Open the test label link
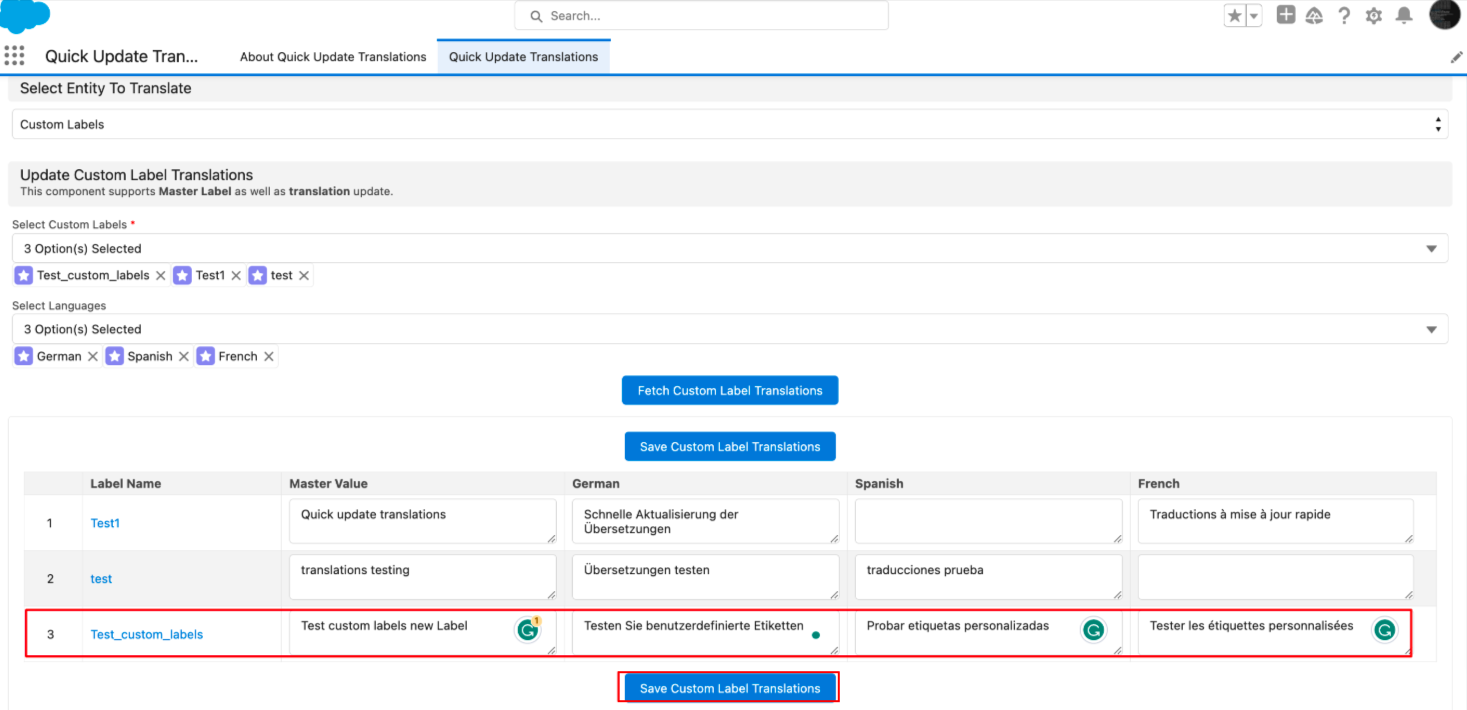1467x710 pixels. (x=101, y=579)
